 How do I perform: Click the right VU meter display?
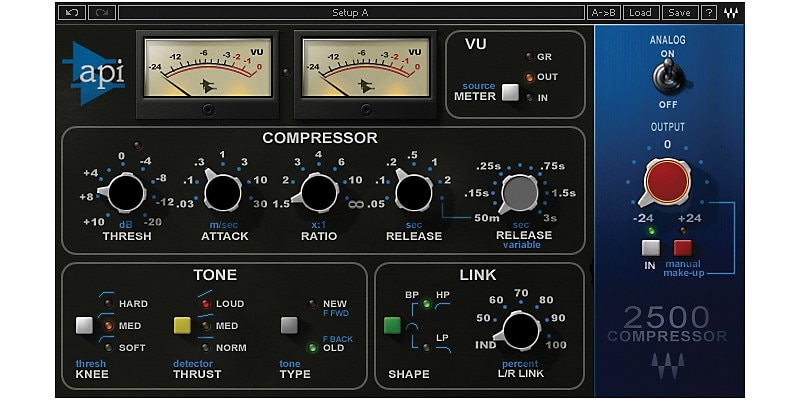[x=365, y=68]
